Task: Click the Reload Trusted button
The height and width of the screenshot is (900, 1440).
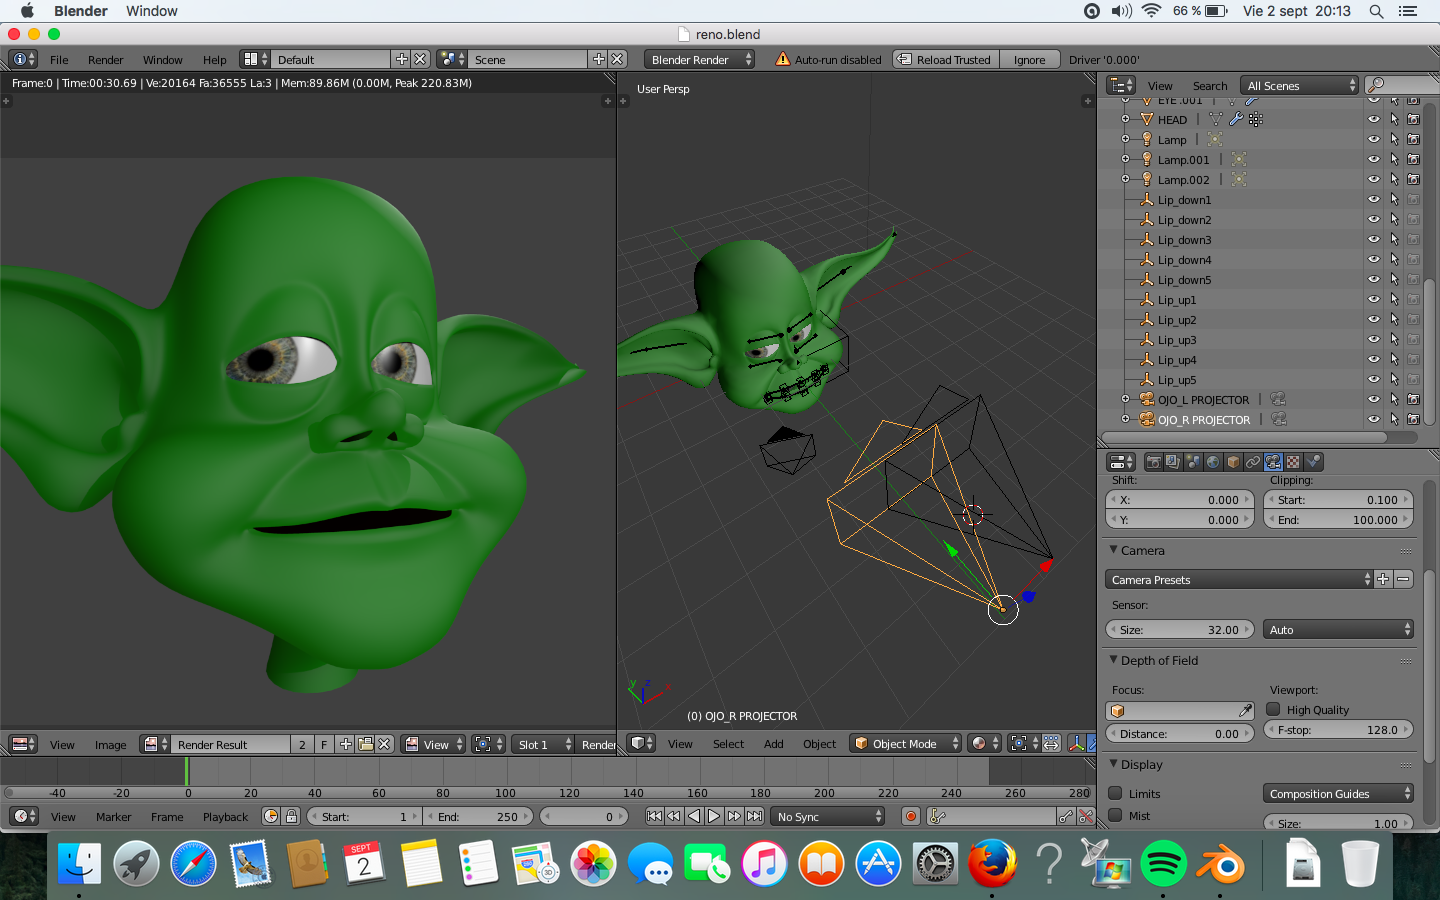Action: (x=945, y=59)
